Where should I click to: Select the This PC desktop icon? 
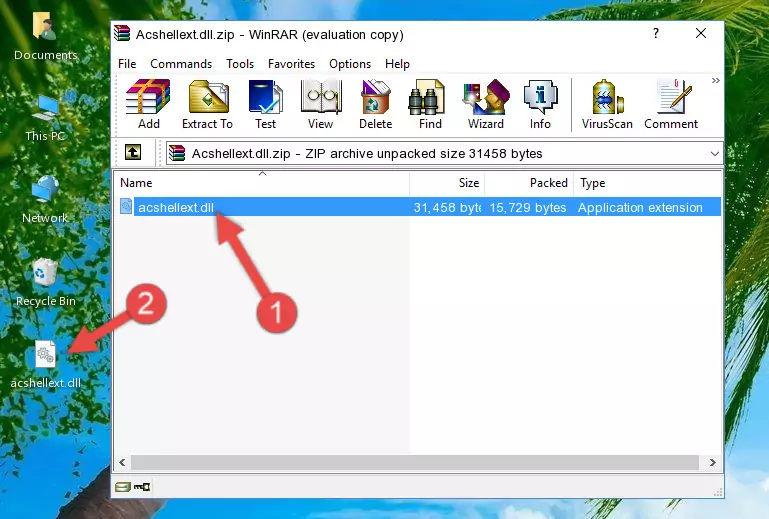tap(45, 118)
